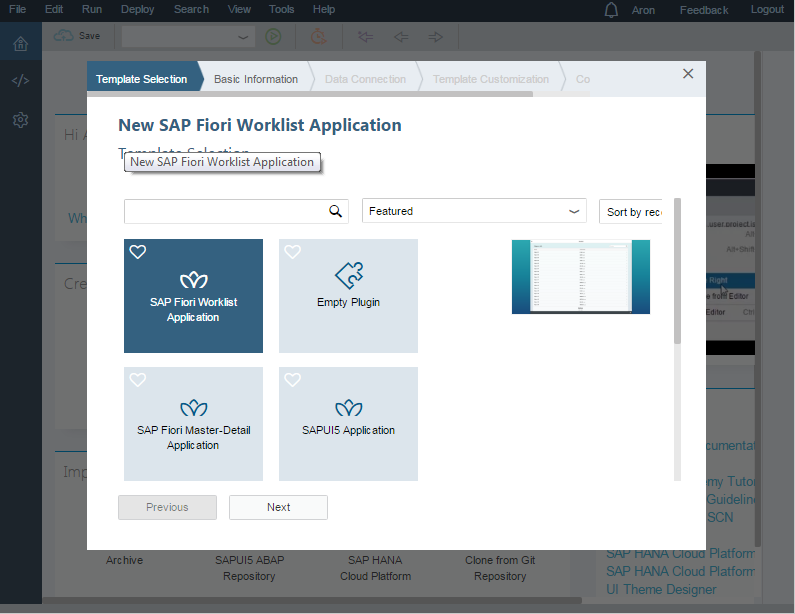The width and height of the screenshot is (795, 614).
Task: Open the Featured category dropdown
Action: 474,211
